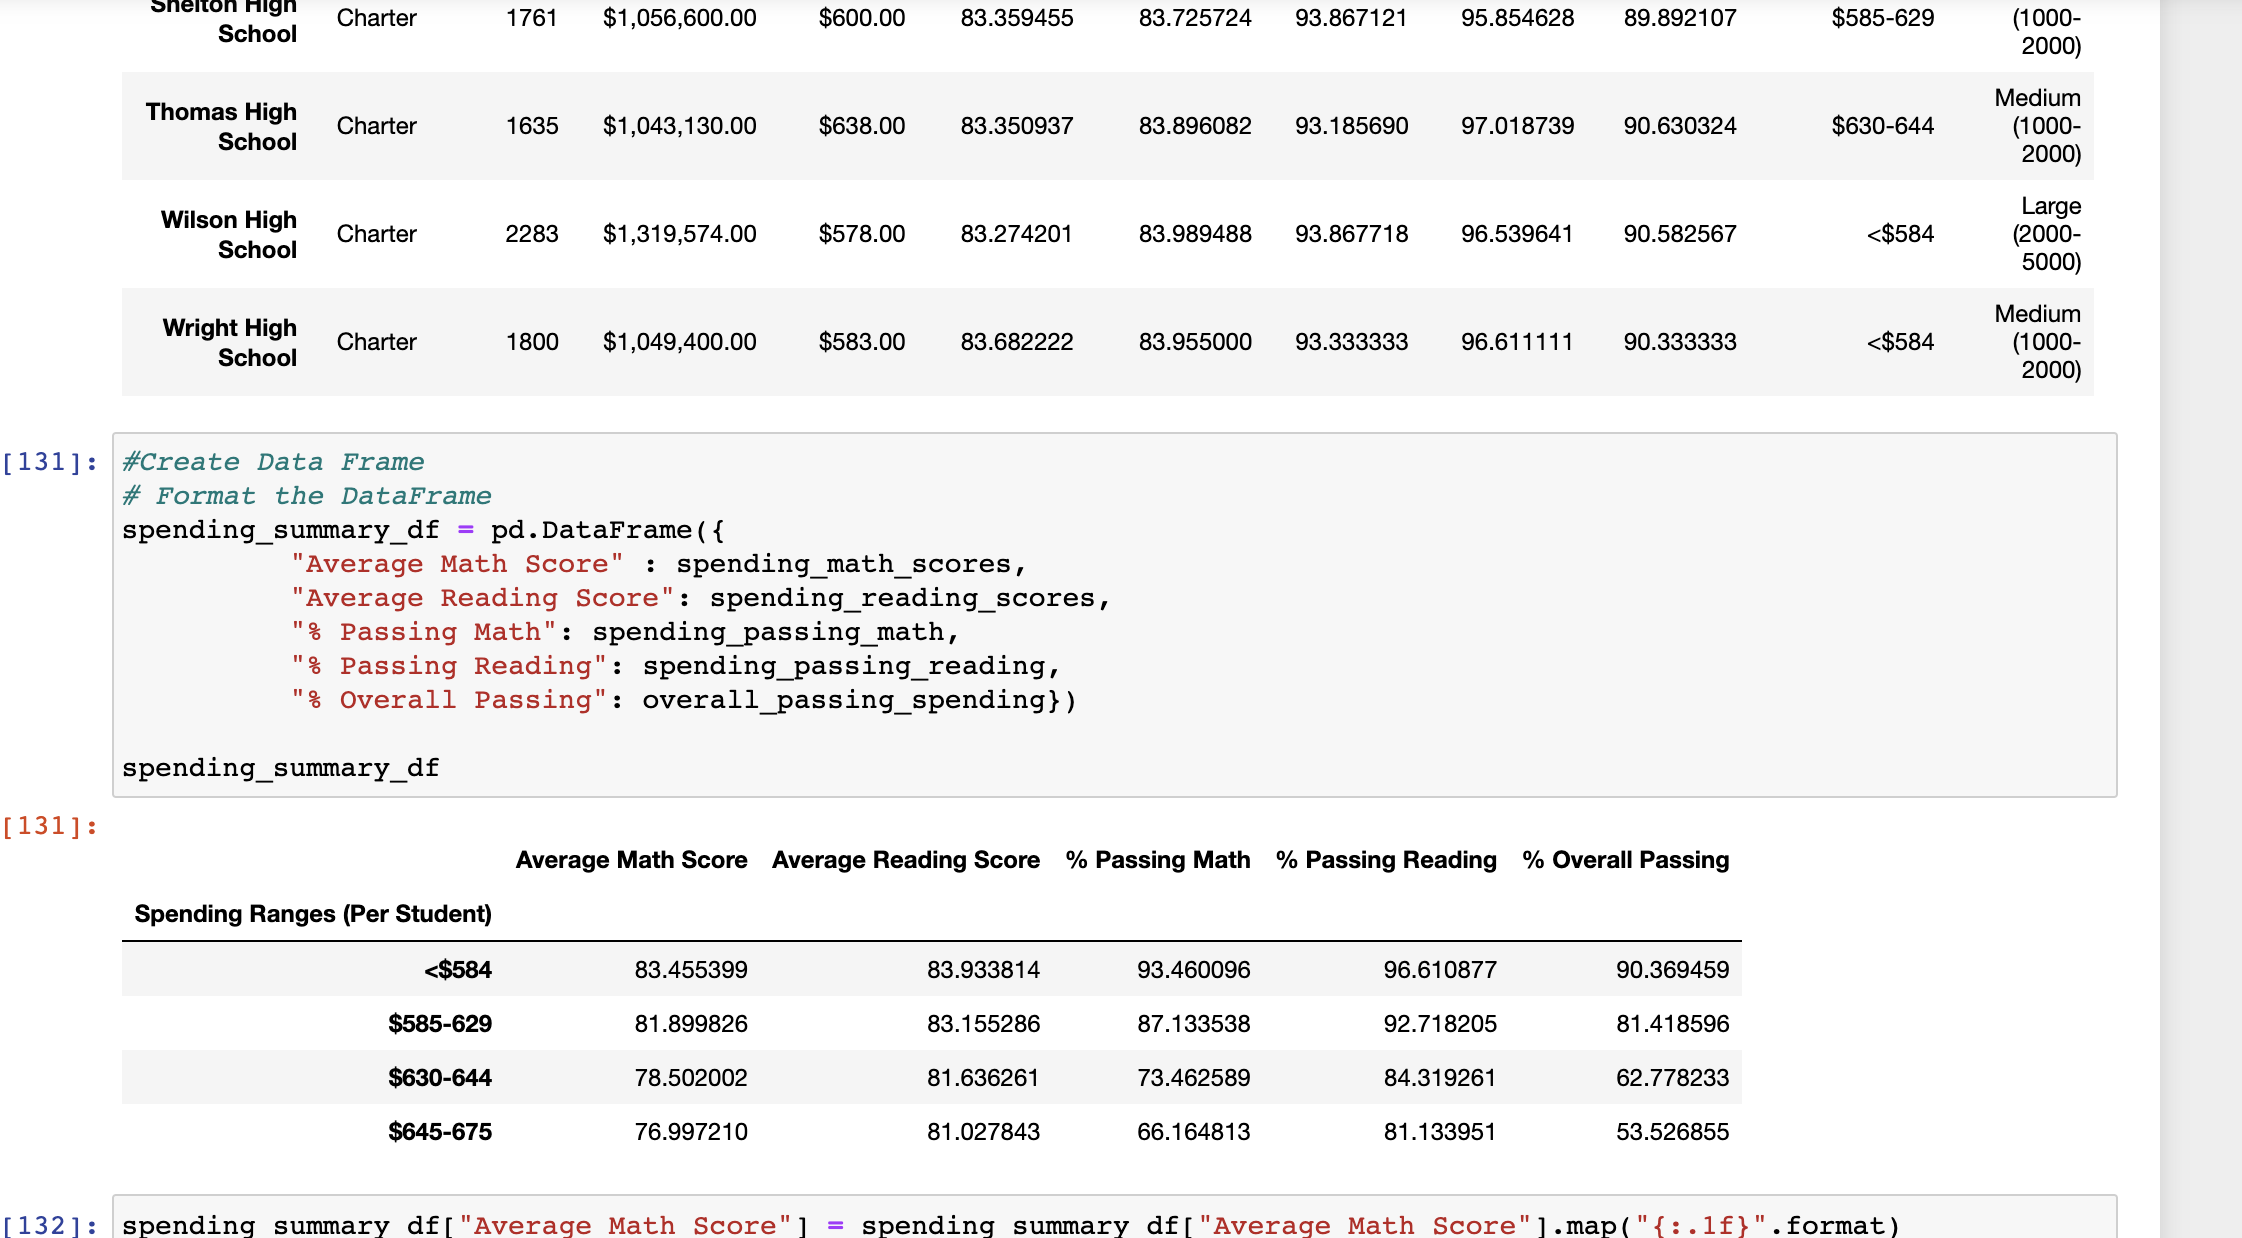Click the 'Average Math Score' column header
The height and width of the screenshot is (1238, 2242).
[x=632, y=859]
